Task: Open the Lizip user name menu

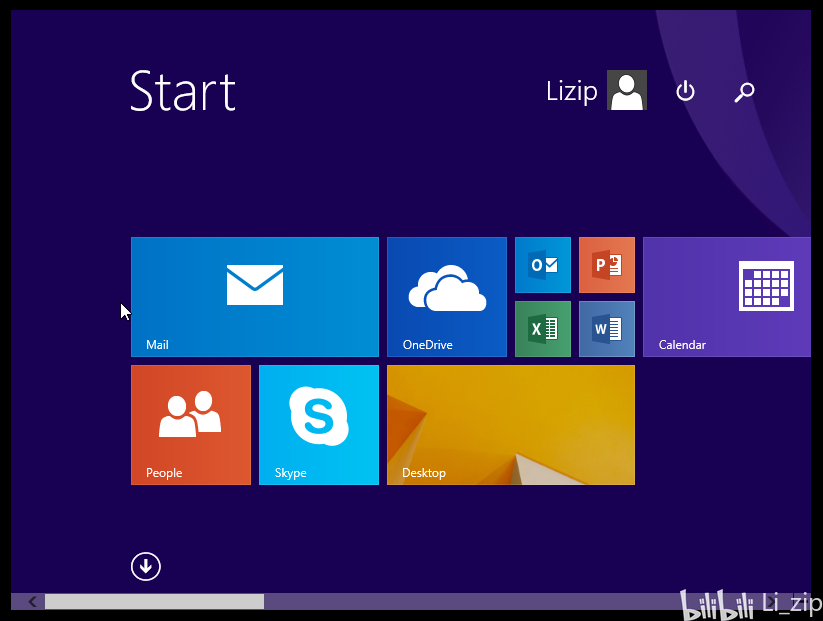Action: tap(572, 91)
